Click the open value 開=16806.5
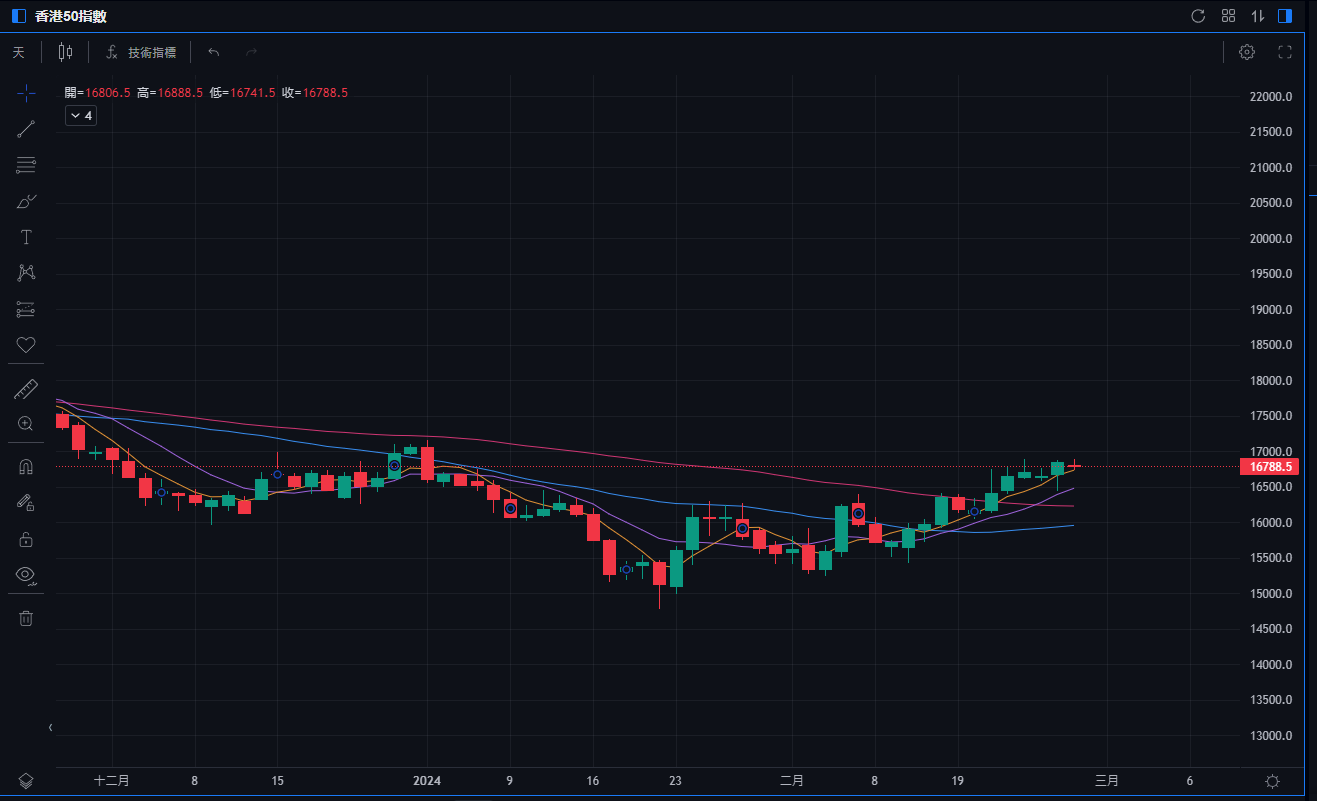 pyautogui.click(x=98, y=92)
